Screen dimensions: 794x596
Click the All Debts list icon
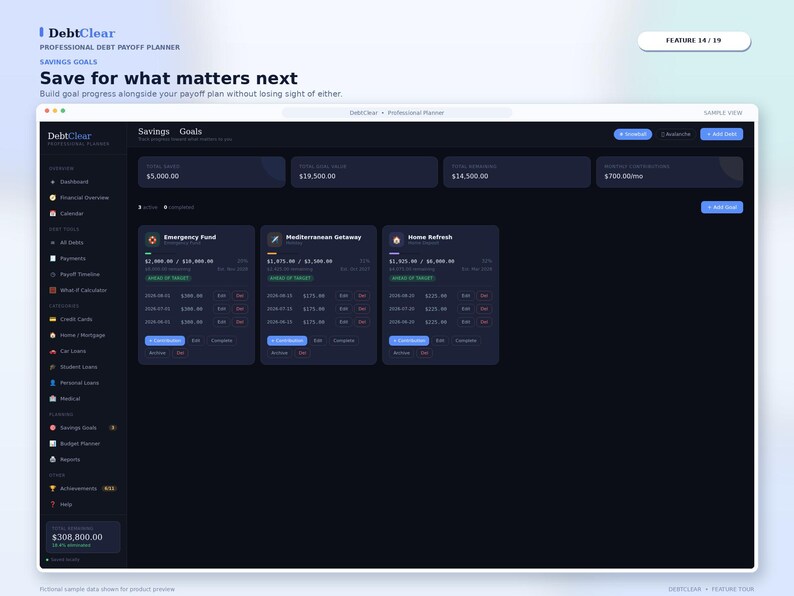tap(53, 243)
